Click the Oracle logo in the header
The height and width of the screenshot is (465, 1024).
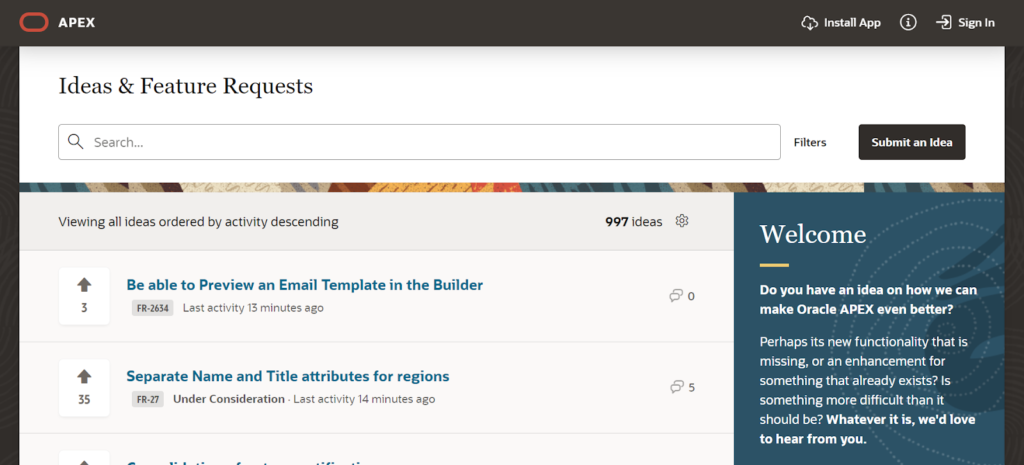(x=34, y=23)
